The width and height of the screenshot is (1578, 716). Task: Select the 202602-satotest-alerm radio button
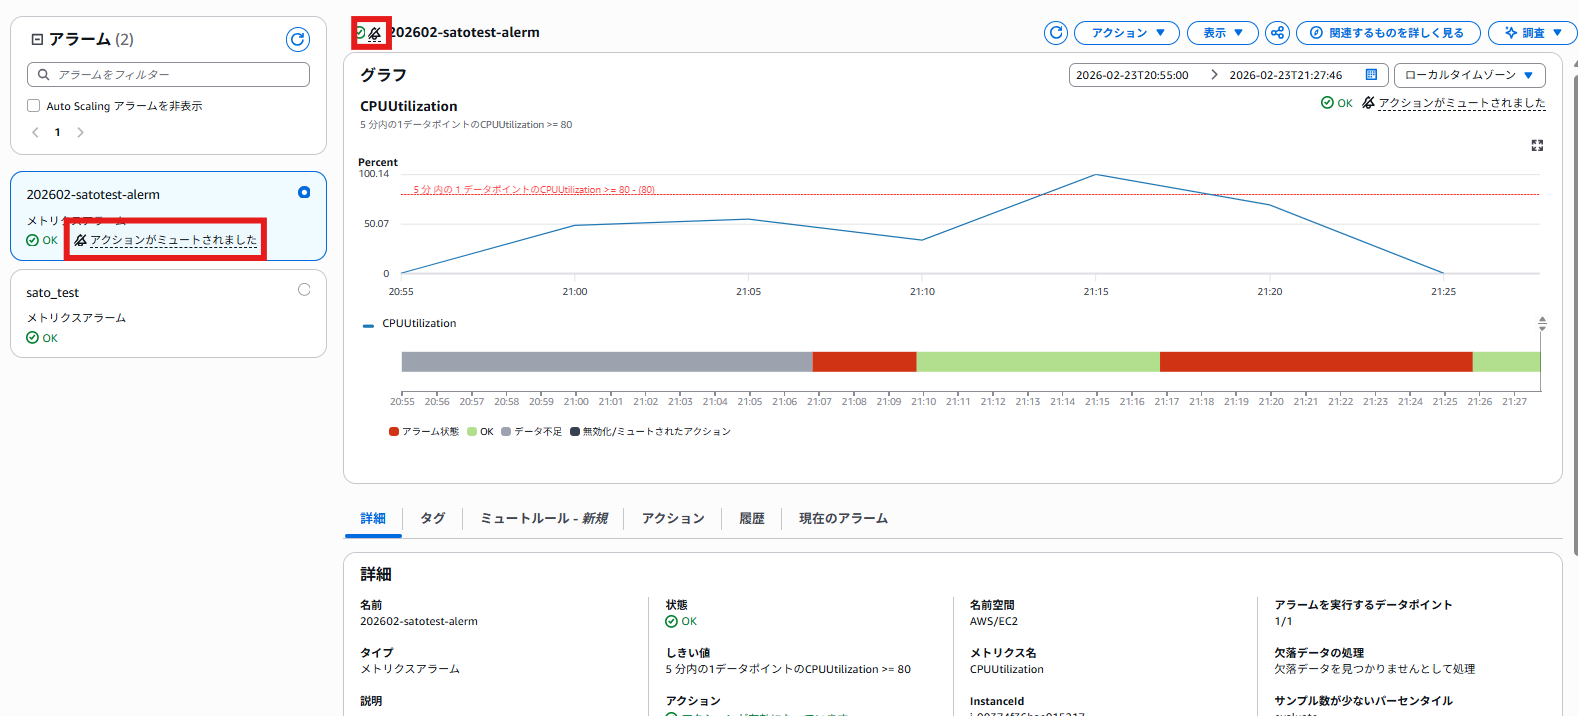(304, 192)
